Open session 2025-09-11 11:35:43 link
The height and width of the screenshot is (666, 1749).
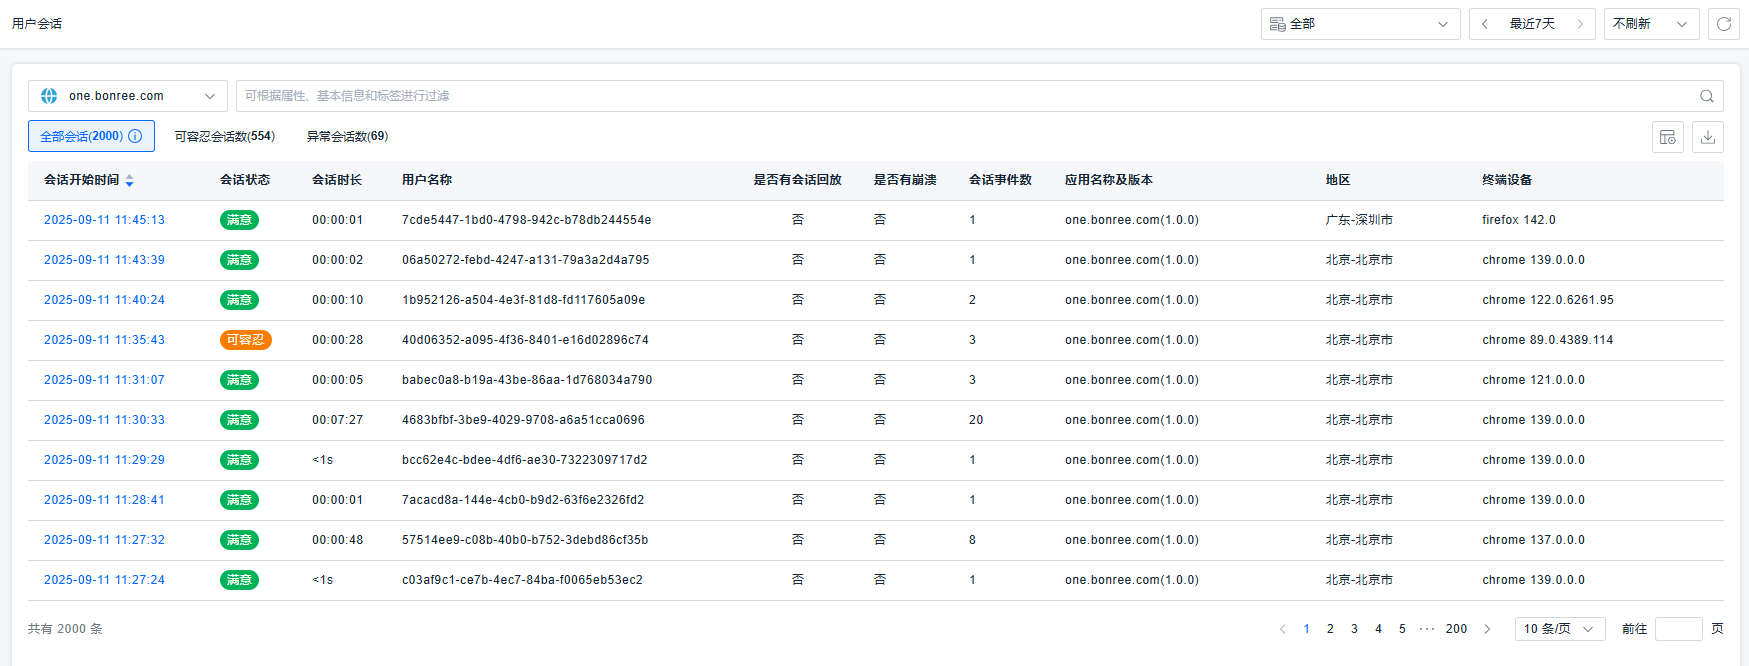(x=104, y=340)
